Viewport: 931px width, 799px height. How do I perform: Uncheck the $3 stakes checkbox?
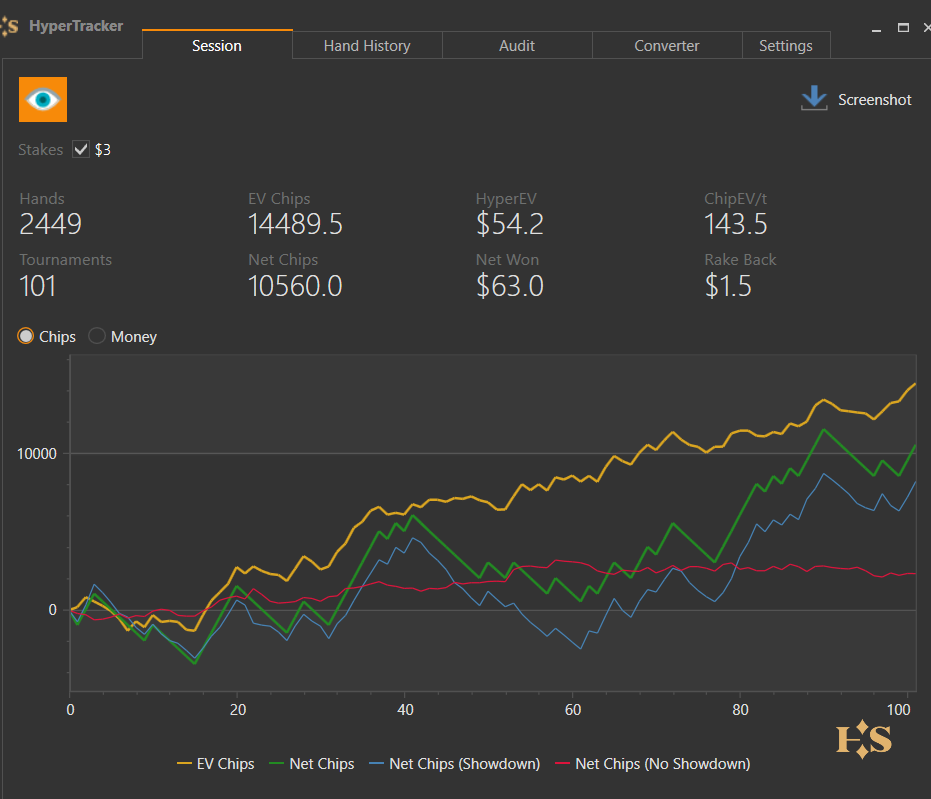tap(81, 149)
